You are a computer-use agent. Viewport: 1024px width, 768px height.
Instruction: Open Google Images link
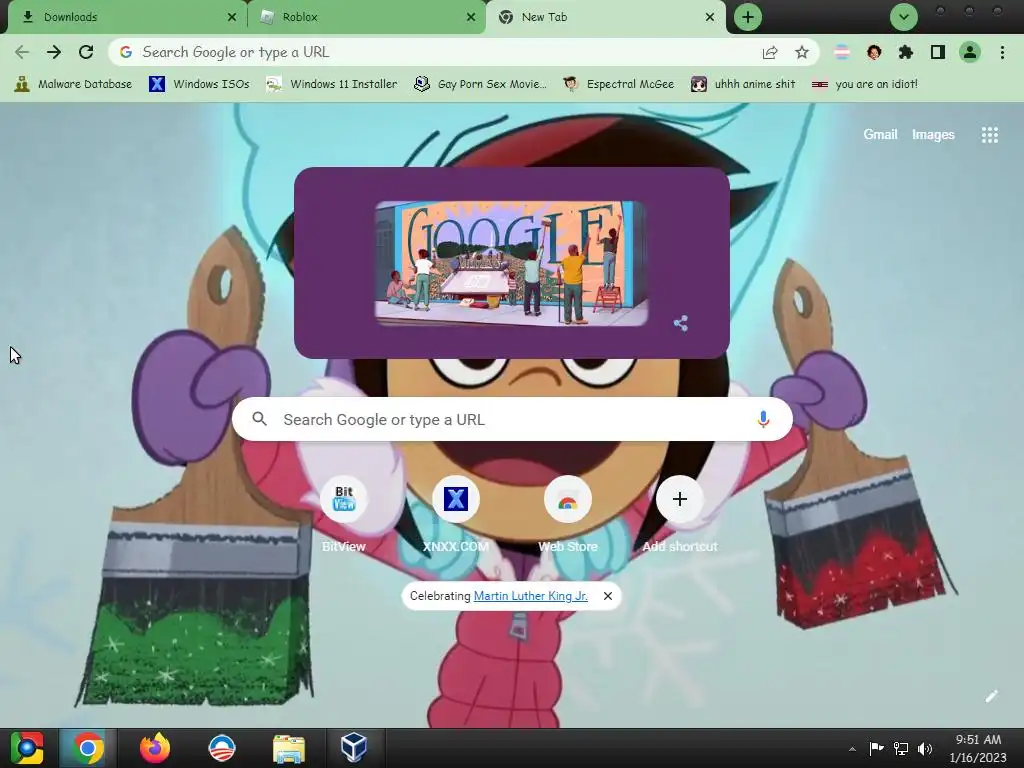(x=933, y=135)
